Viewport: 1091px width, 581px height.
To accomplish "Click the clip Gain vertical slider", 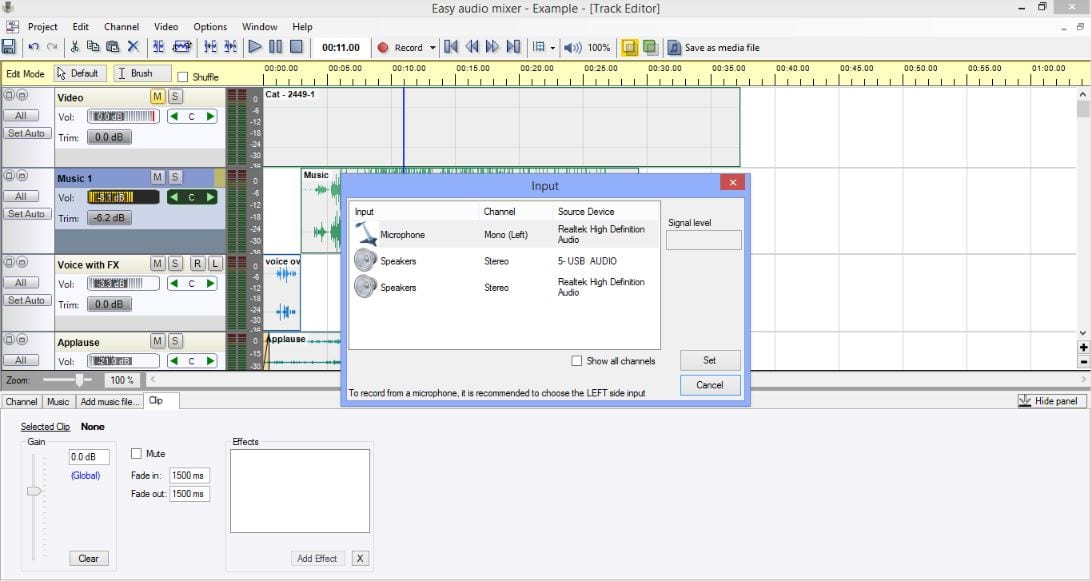I will click(34, 491).
